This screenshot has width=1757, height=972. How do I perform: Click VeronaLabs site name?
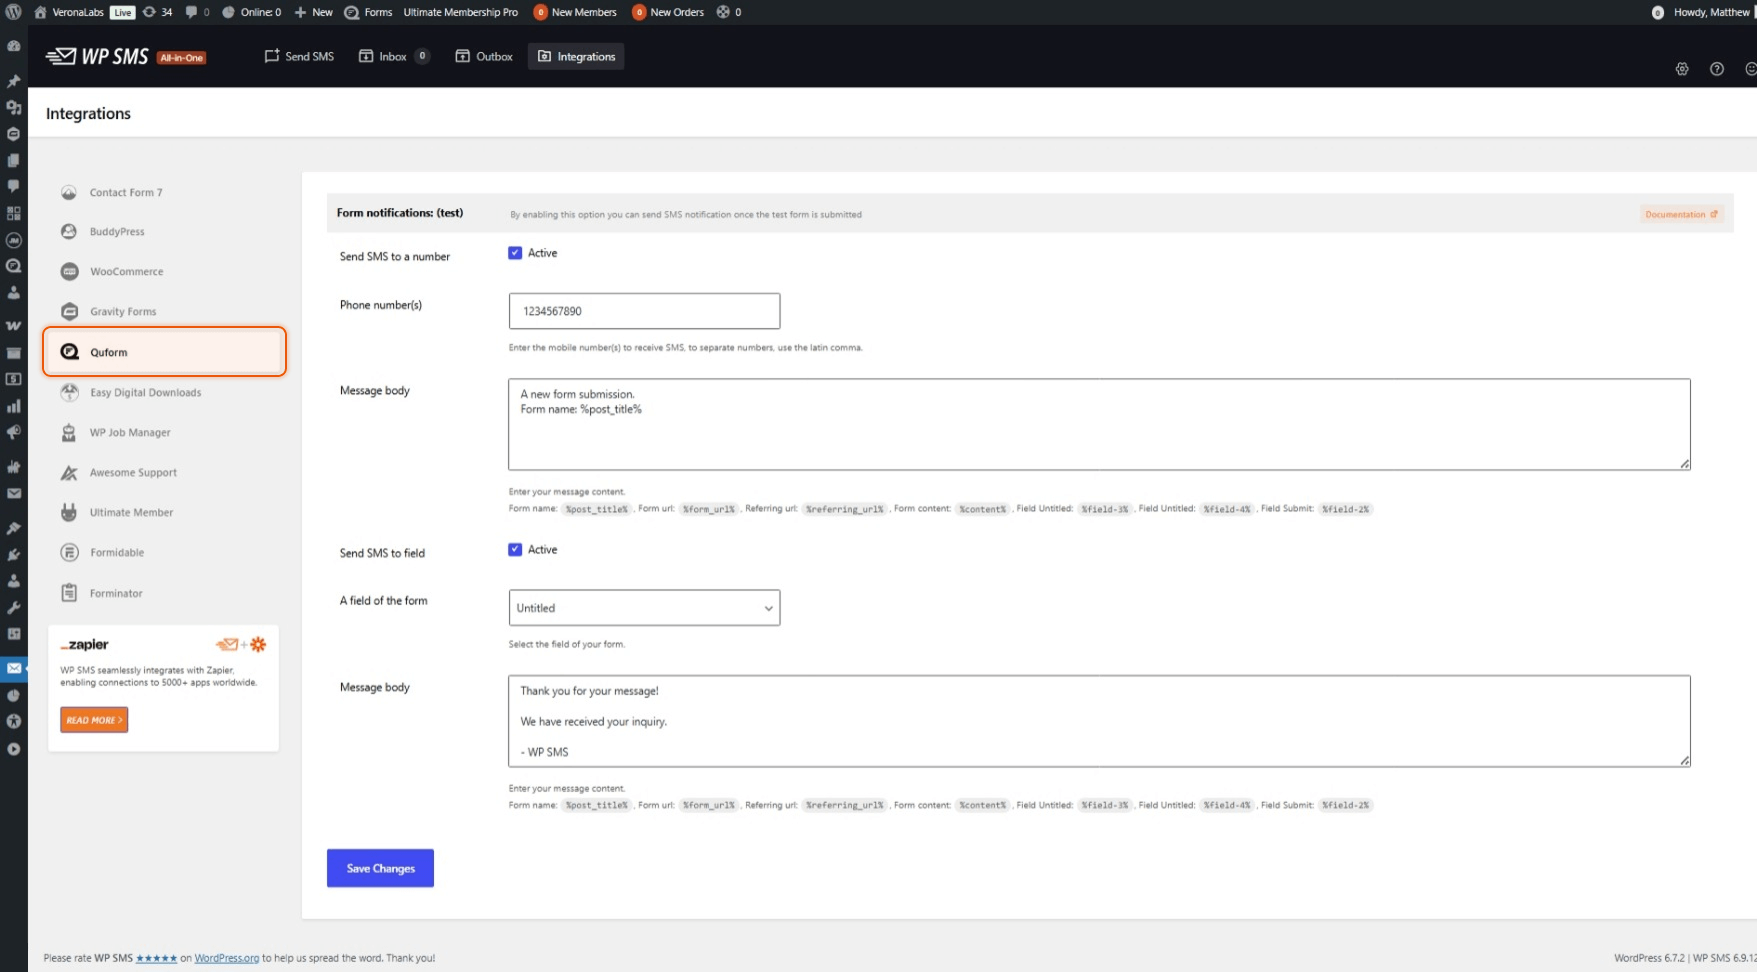click(x=69, y=12)
